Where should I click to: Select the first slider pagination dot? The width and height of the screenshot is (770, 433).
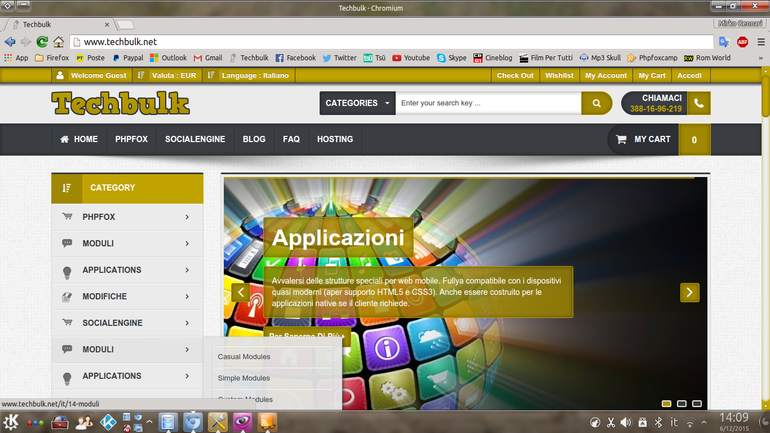[666, 404]
